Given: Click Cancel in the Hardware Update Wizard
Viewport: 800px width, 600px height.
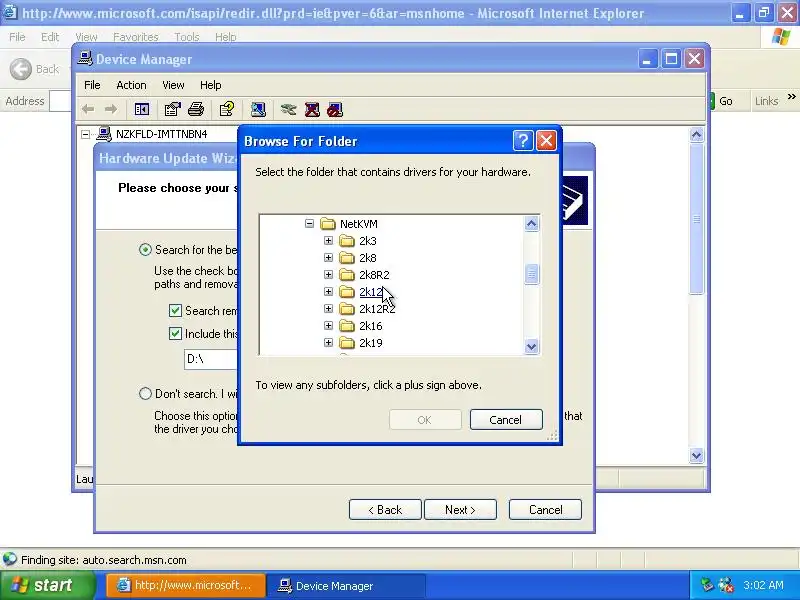Looking at the screenshot, I should click(x=545, y=510).
